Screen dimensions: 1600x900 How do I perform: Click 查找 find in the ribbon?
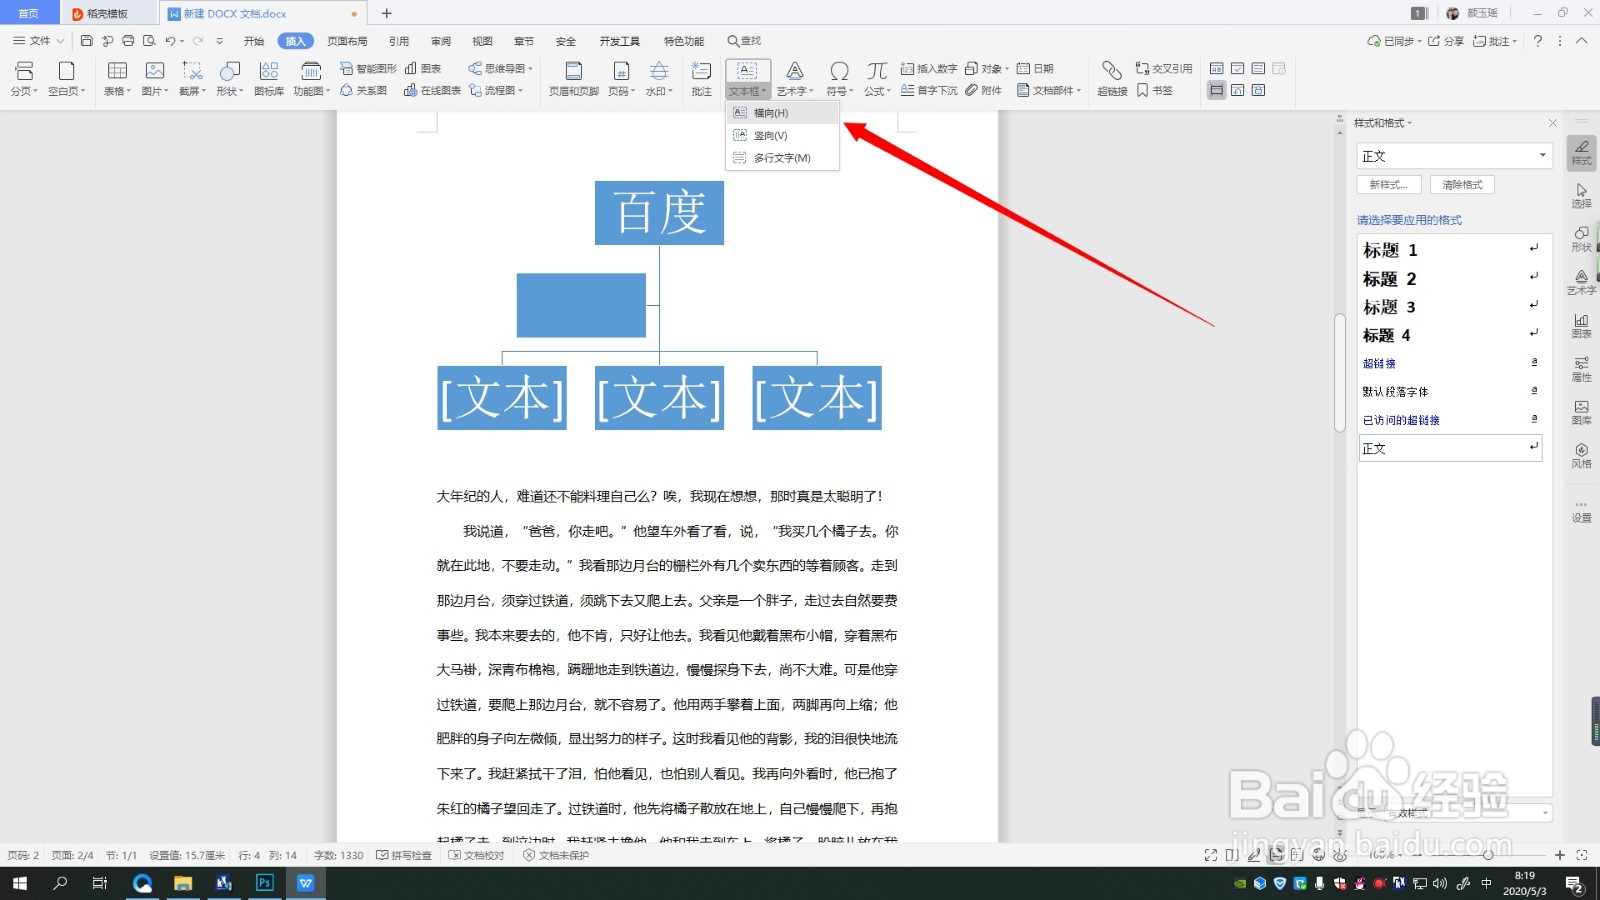(744, 41)
